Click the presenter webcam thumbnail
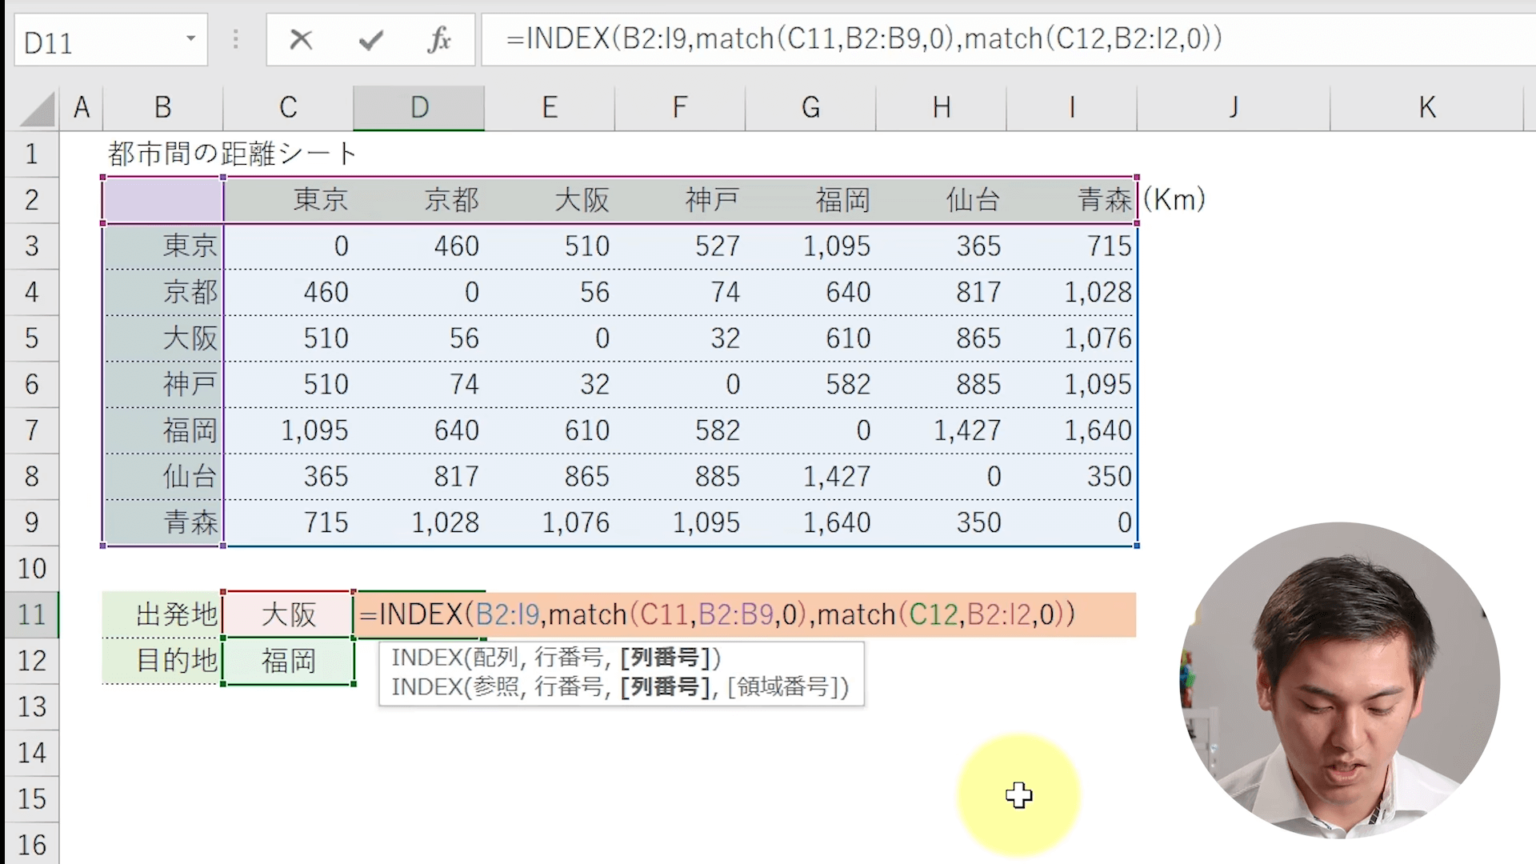Image resolution: width=1536 pixels, height=864 pixels. [1340, 682]
